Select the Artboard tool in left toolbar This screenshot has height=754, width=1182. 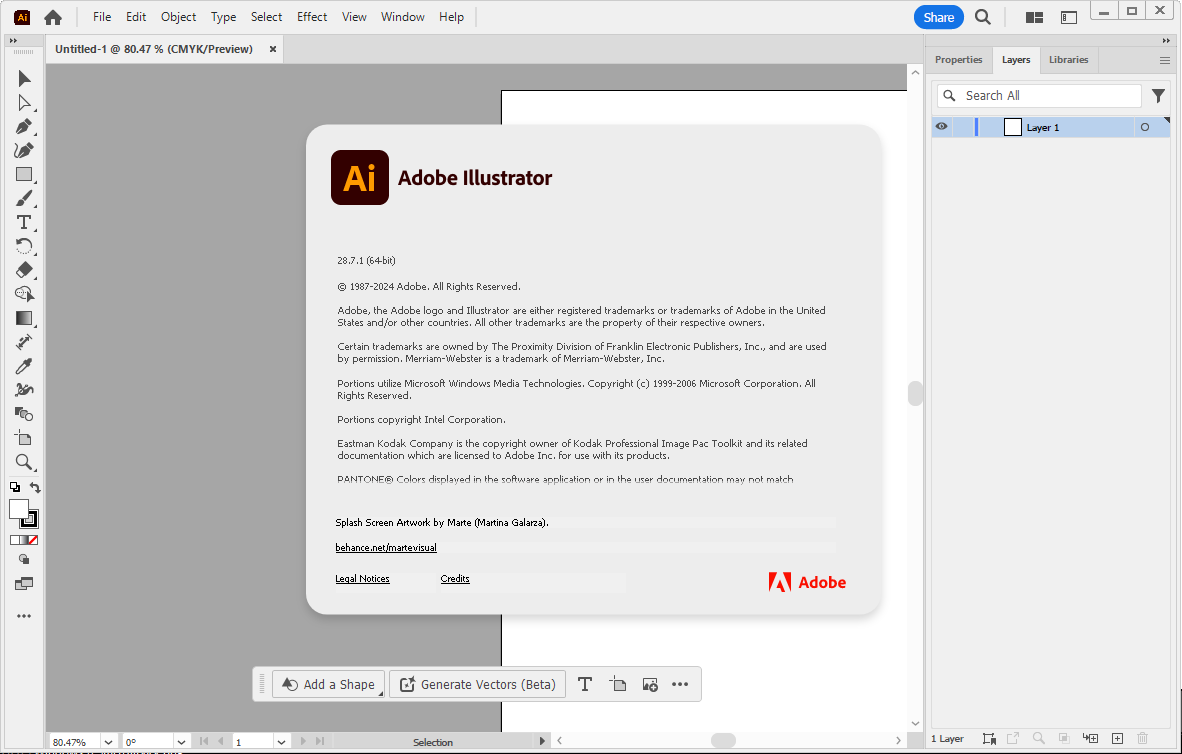[x=24, y=438]
